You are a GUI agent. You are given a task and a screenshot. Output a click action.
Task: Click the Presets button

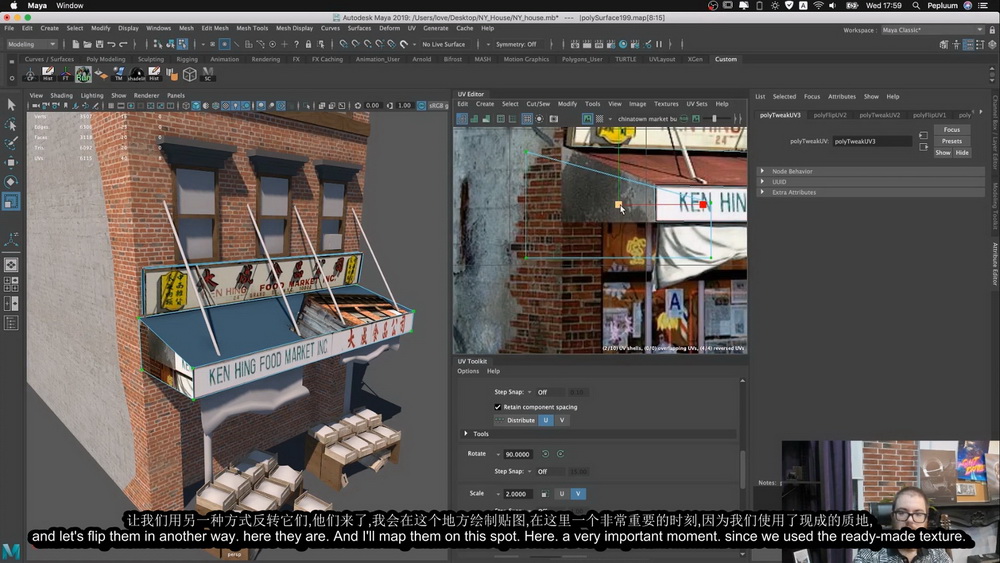pos(952,141)
